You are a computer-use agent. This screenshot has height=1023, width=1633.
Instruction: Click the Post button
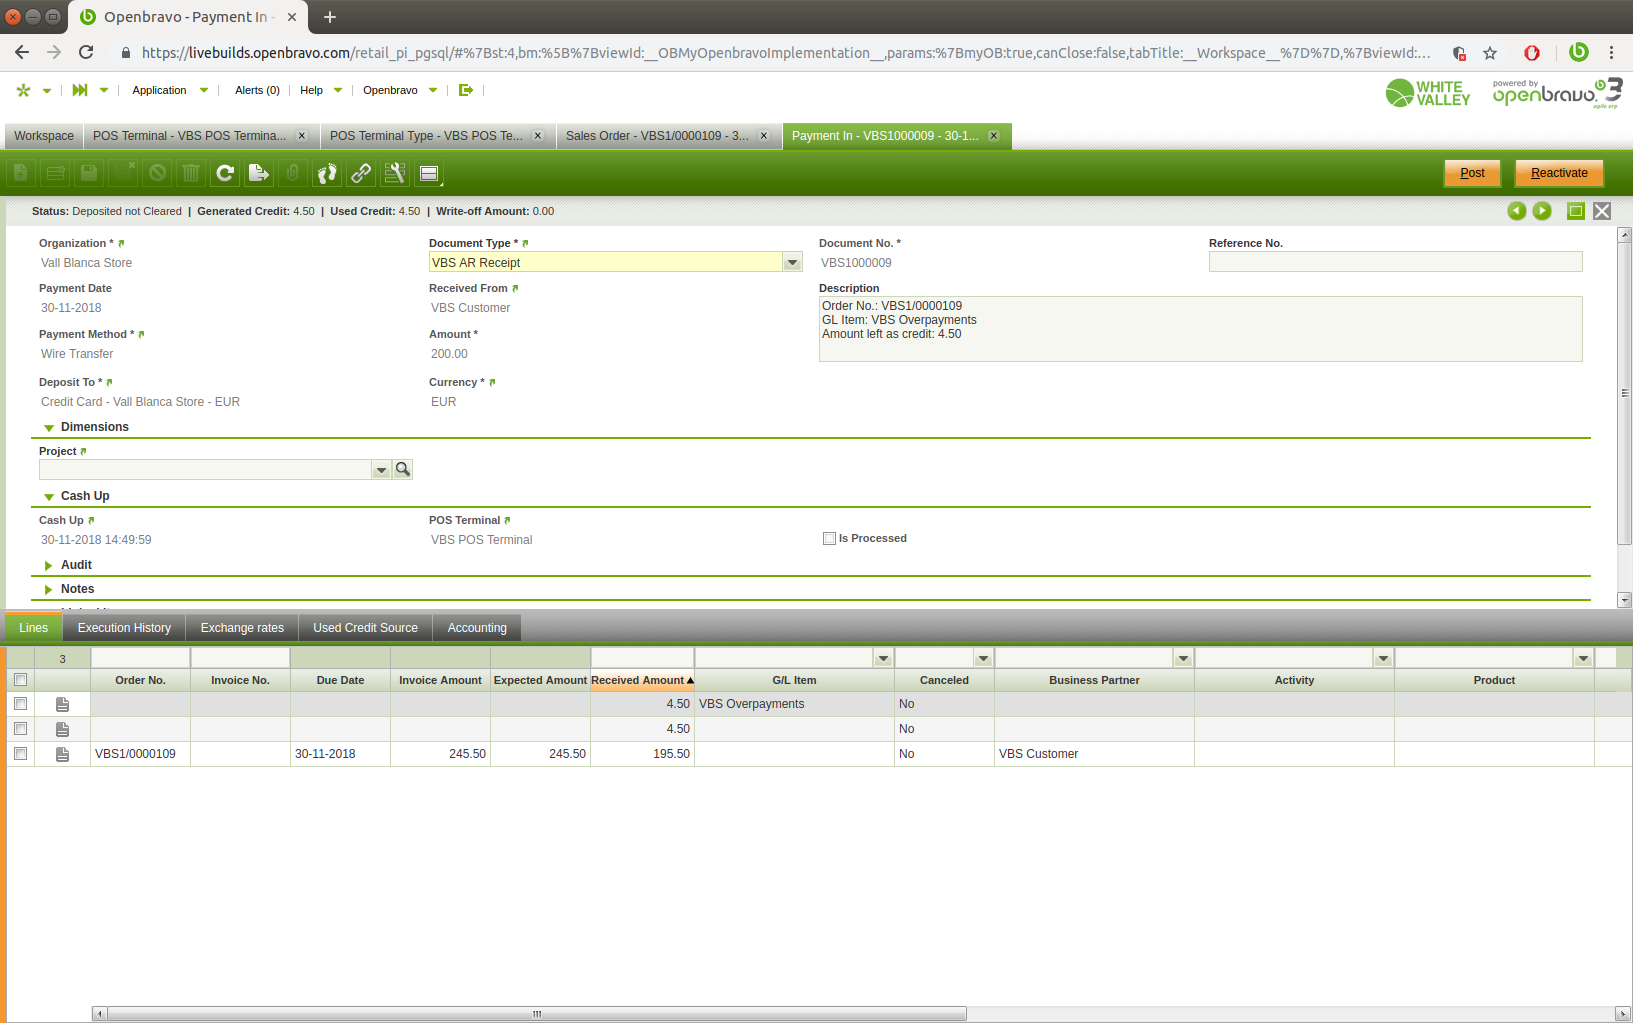coord(1472,173)
